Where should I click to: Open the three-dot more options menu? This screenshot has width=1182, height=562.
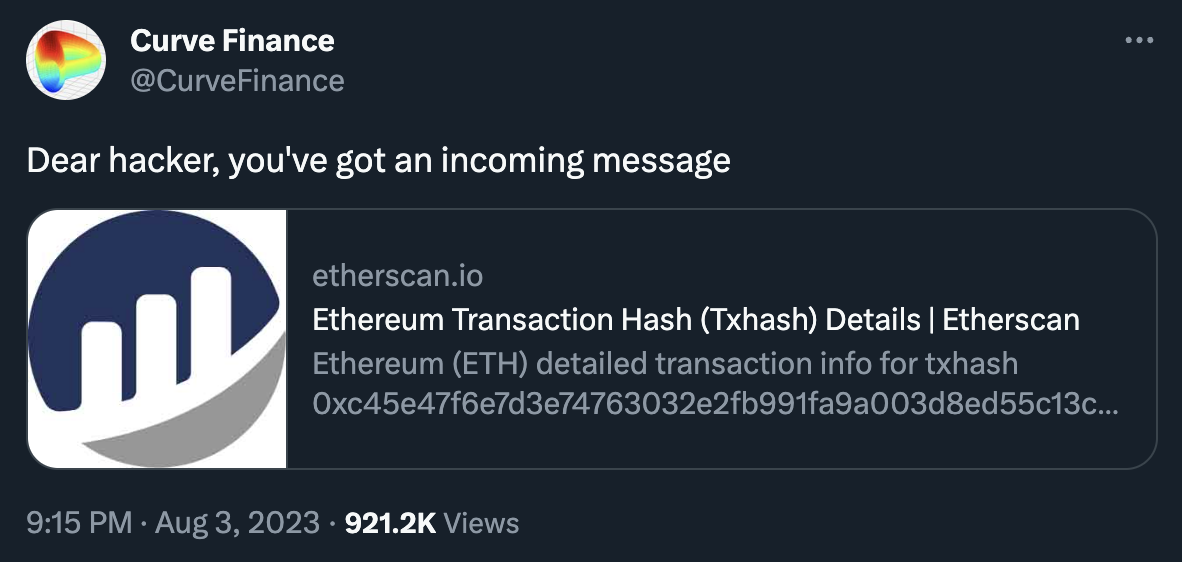tap(1139, 41)
